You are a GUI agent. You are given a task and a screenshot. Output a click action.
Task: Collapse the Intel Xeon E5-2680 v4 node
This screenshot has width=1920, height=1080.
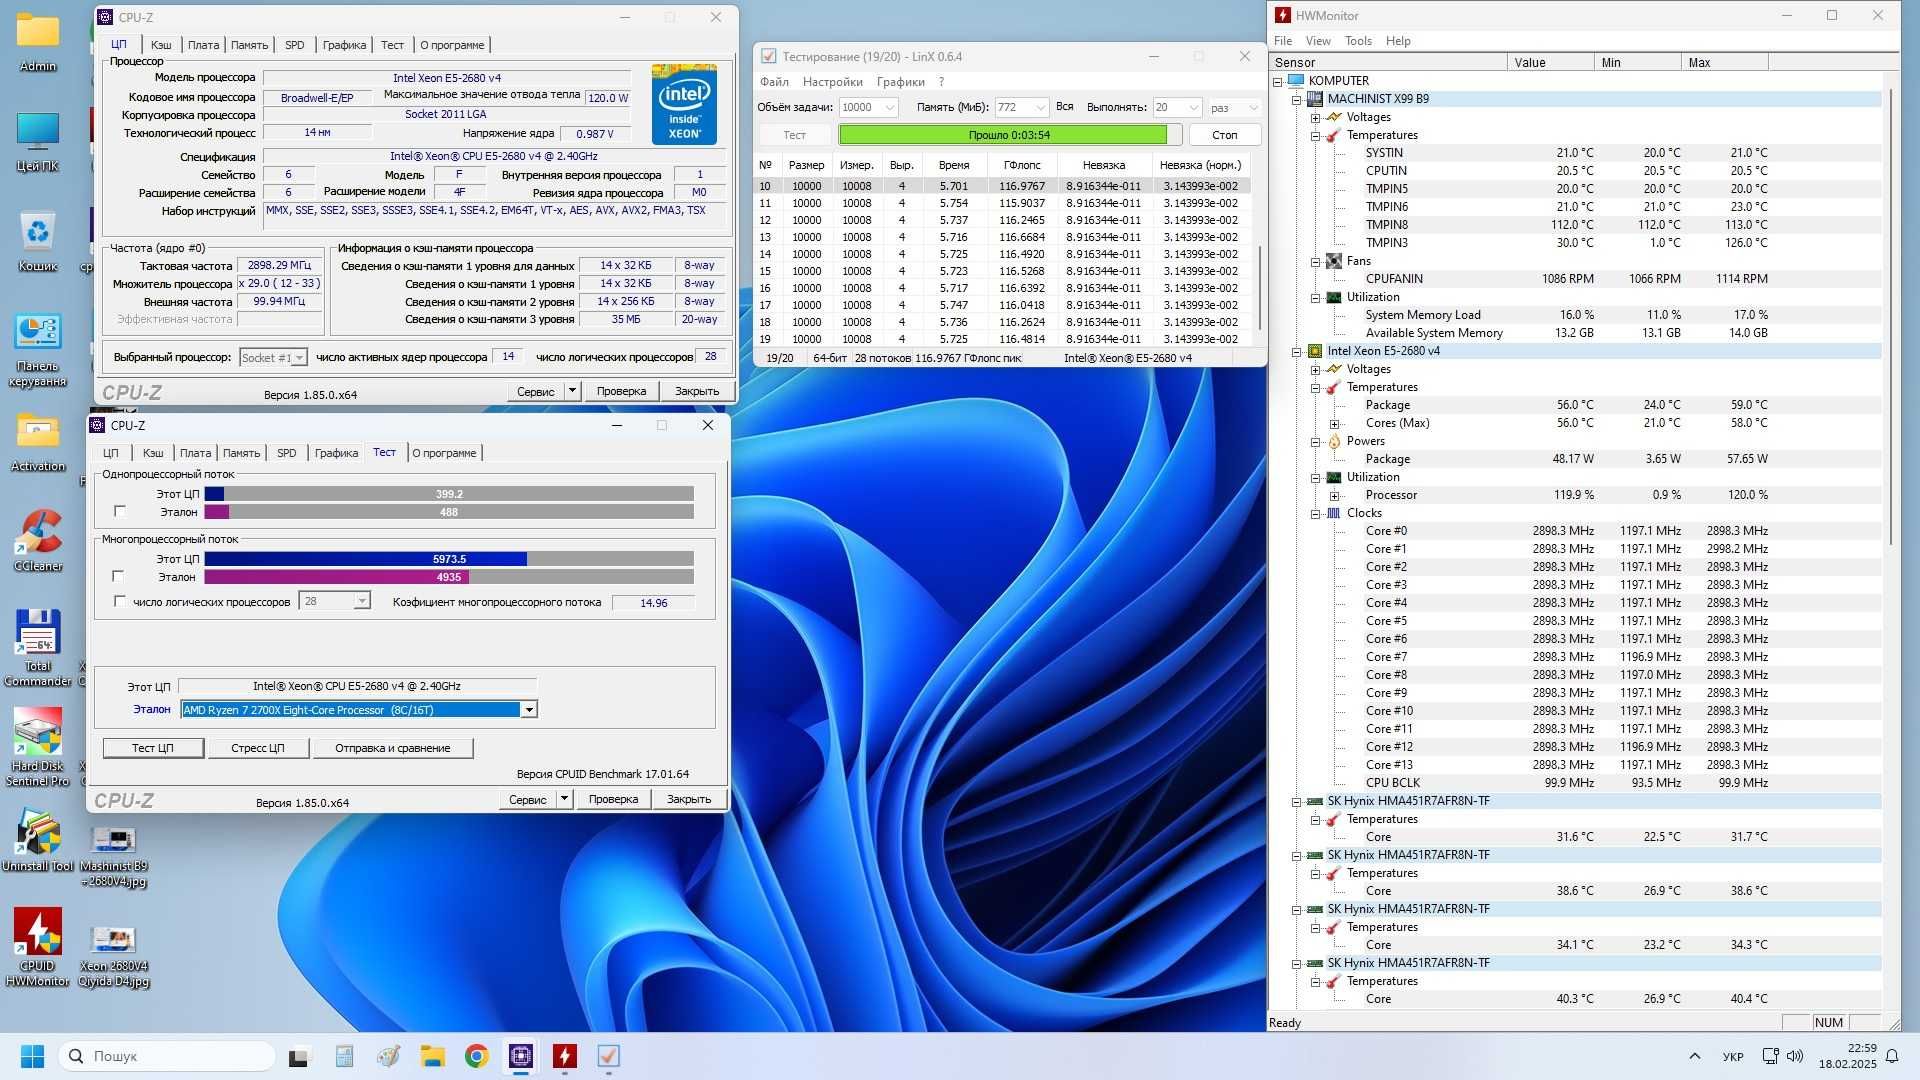(1297, 351)
